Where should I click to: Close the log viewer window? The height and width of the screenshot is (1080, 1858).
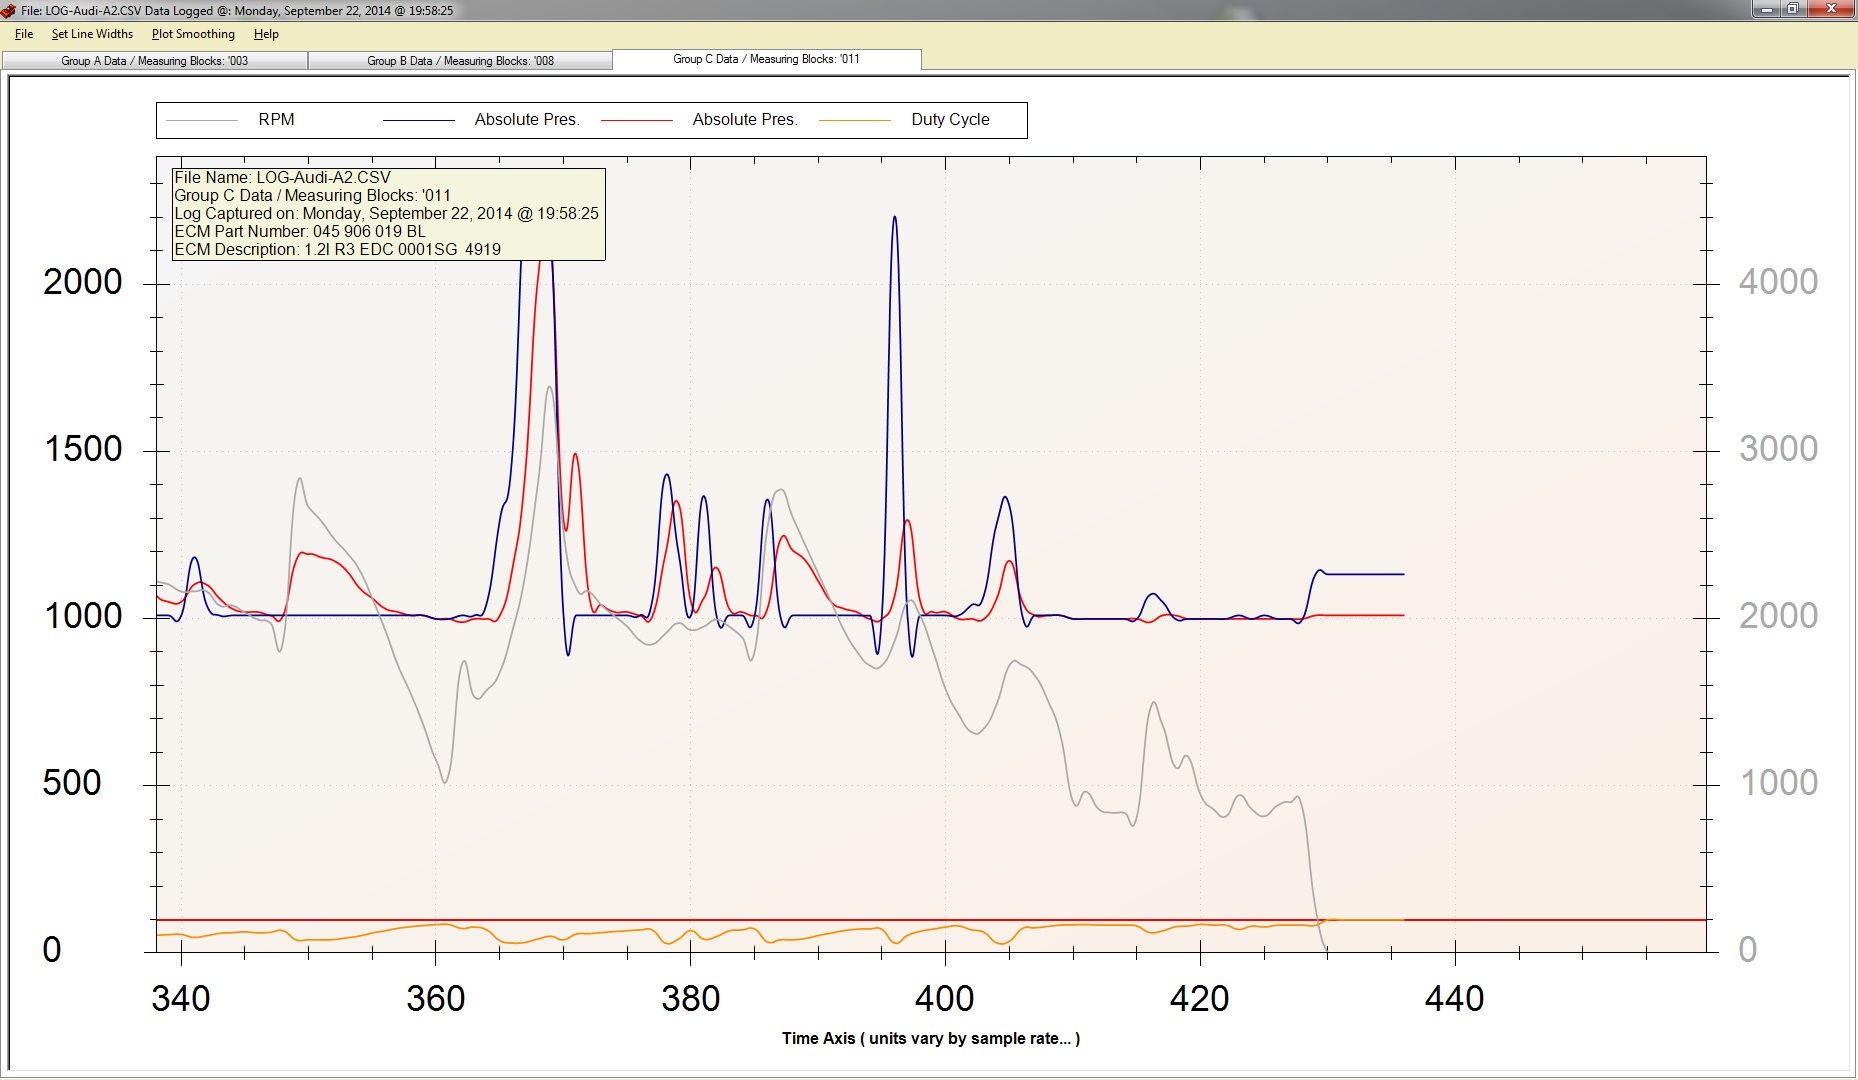coord(1832,9)
